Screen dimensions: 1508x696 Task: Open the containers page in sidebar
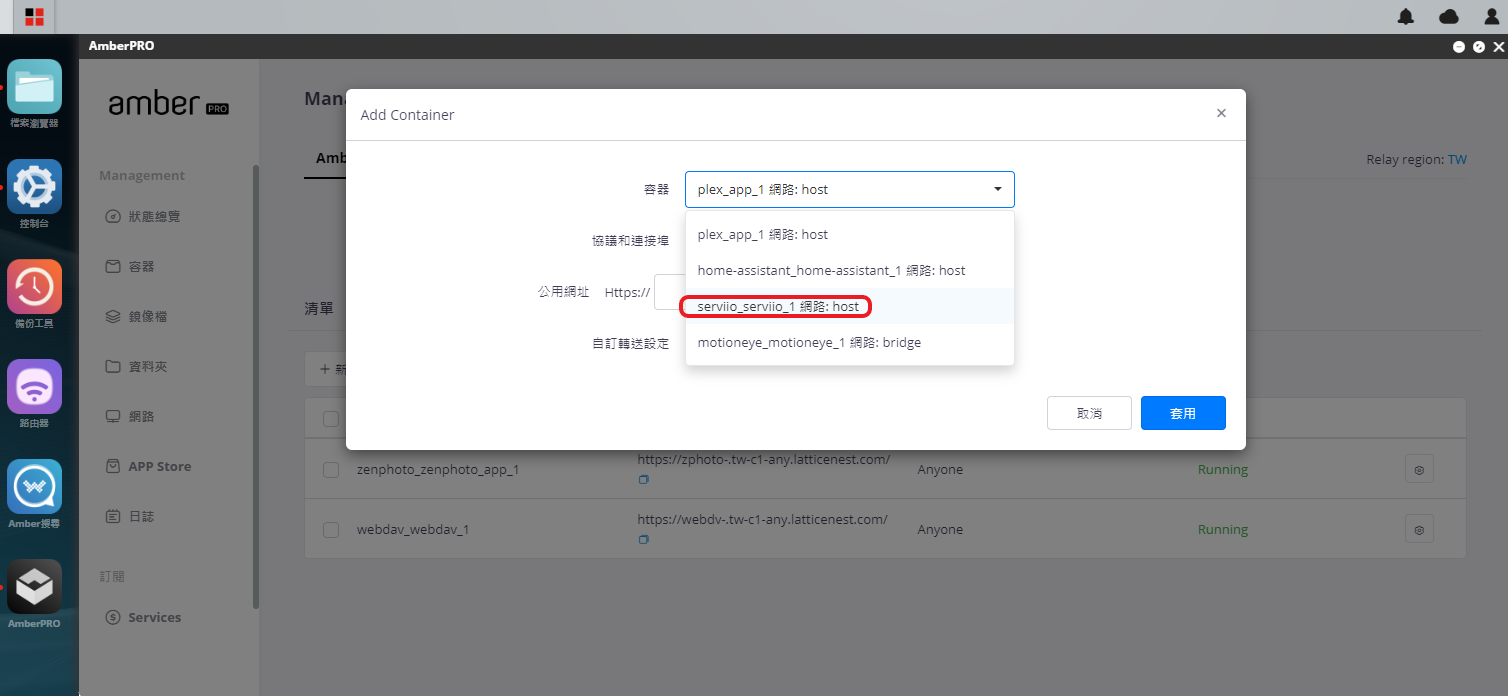pyautogui.click(x=130, y=266)
